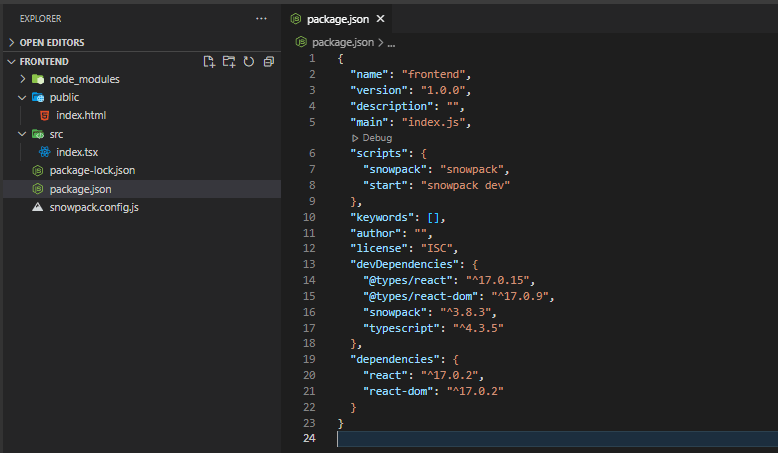Click the "author" key on line 11

tap(376, 233)
